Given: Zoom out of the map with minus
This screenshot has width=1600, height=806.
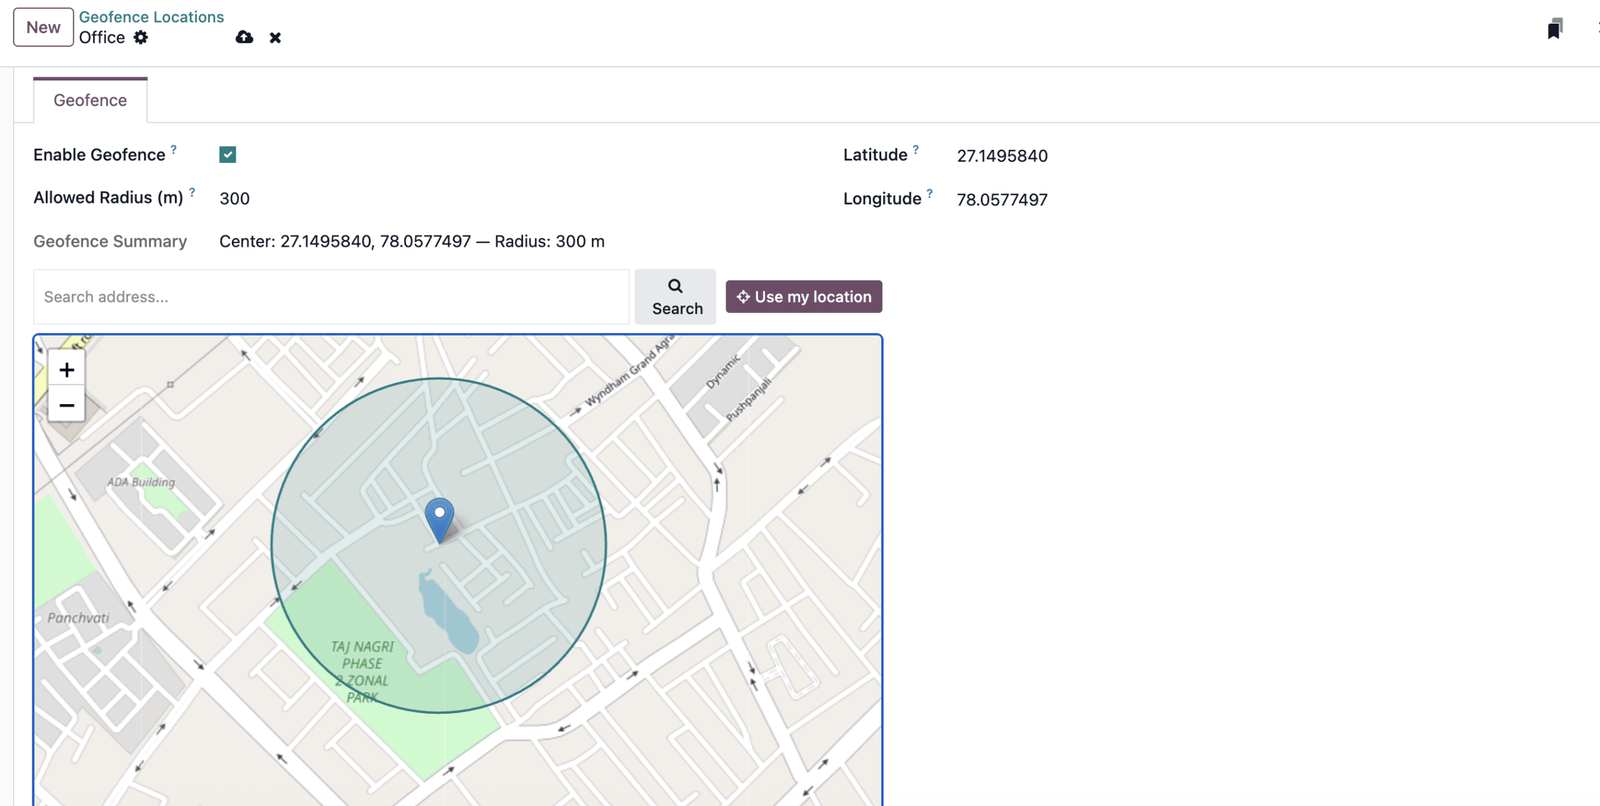Looking at the screenshot, I should coord(67,405).
